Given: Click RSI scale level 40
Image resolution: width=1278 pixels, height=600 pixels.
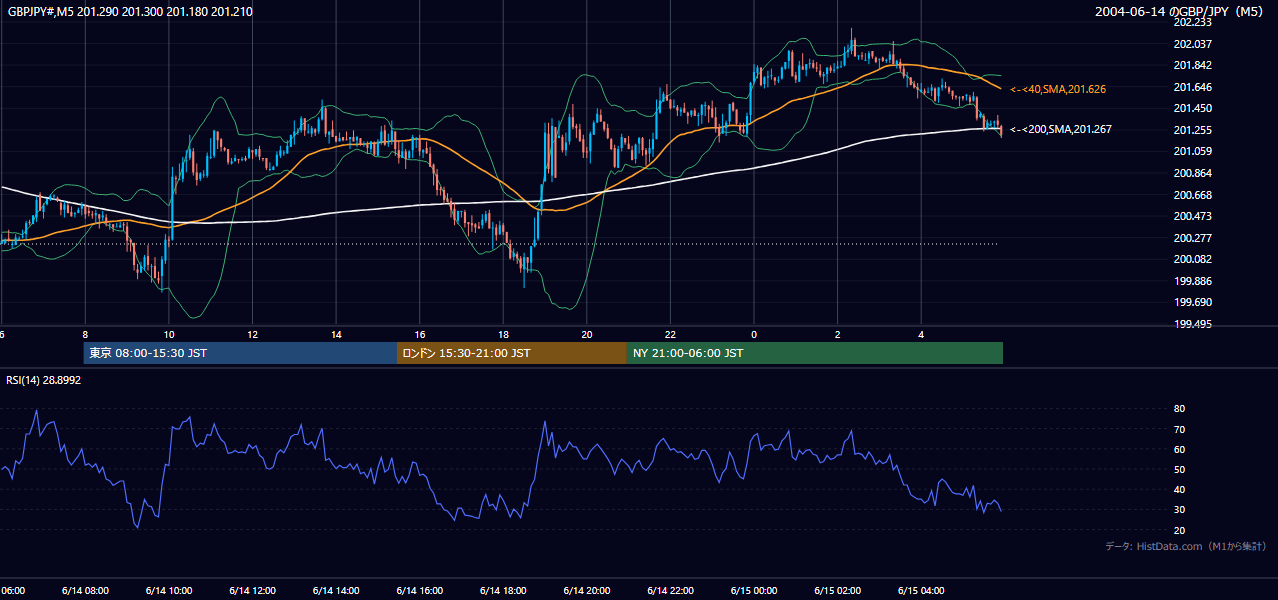Looking at the screenshot, I should coord(1179,489).
